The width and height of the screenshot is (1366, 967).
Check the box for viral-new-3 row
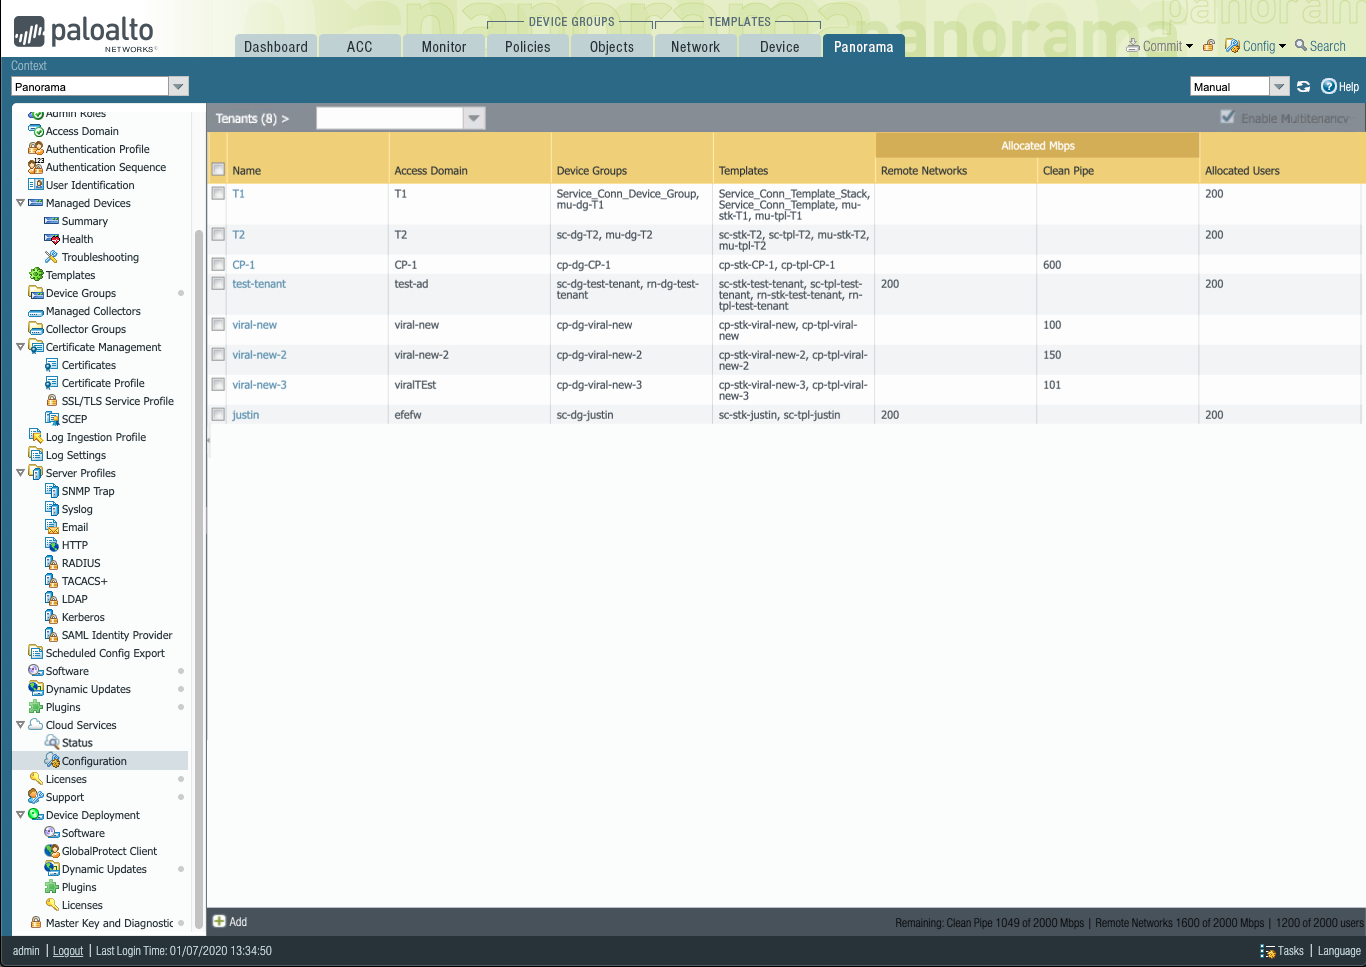pyautogui.click(x=218, y=385)
